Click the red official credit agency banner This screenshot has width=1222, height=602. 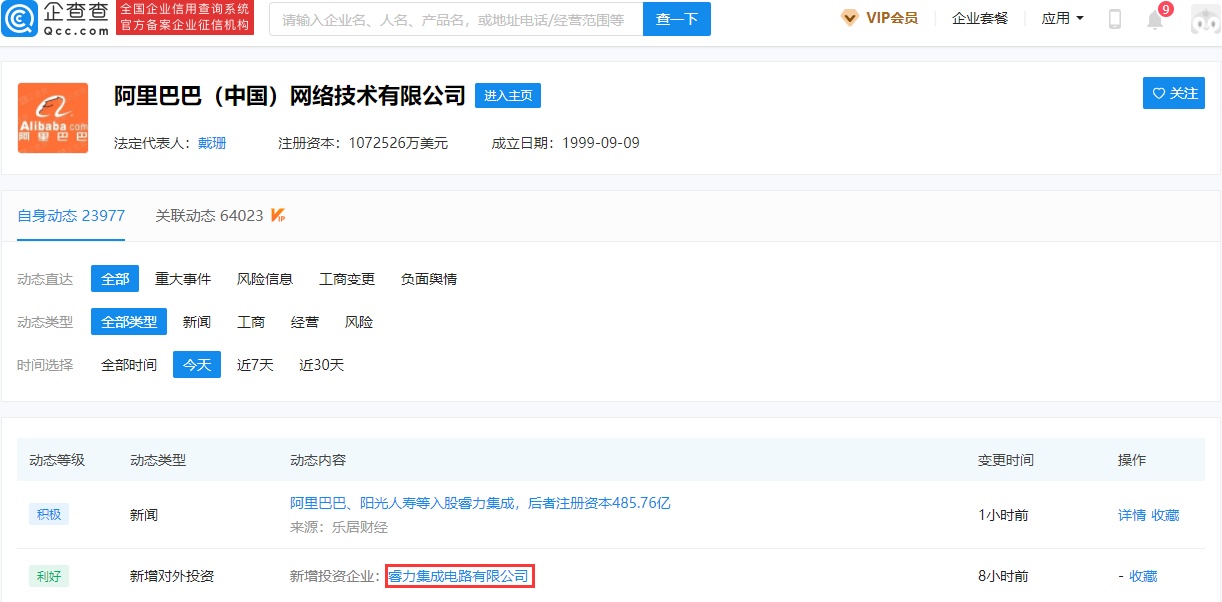coord(185,18)
